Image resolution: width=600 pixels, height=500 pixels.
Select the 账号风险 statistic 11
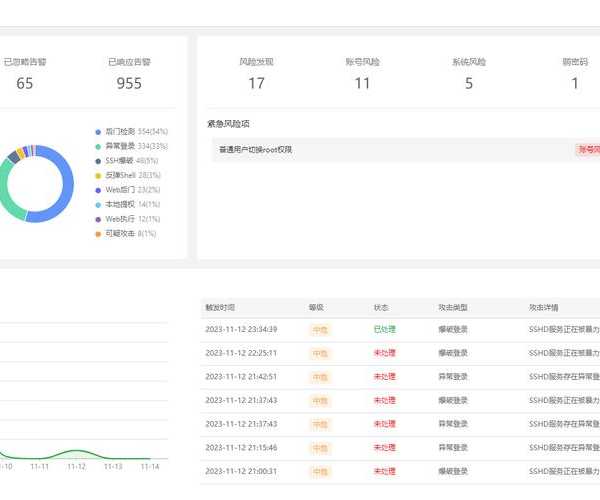click(363, 83)
